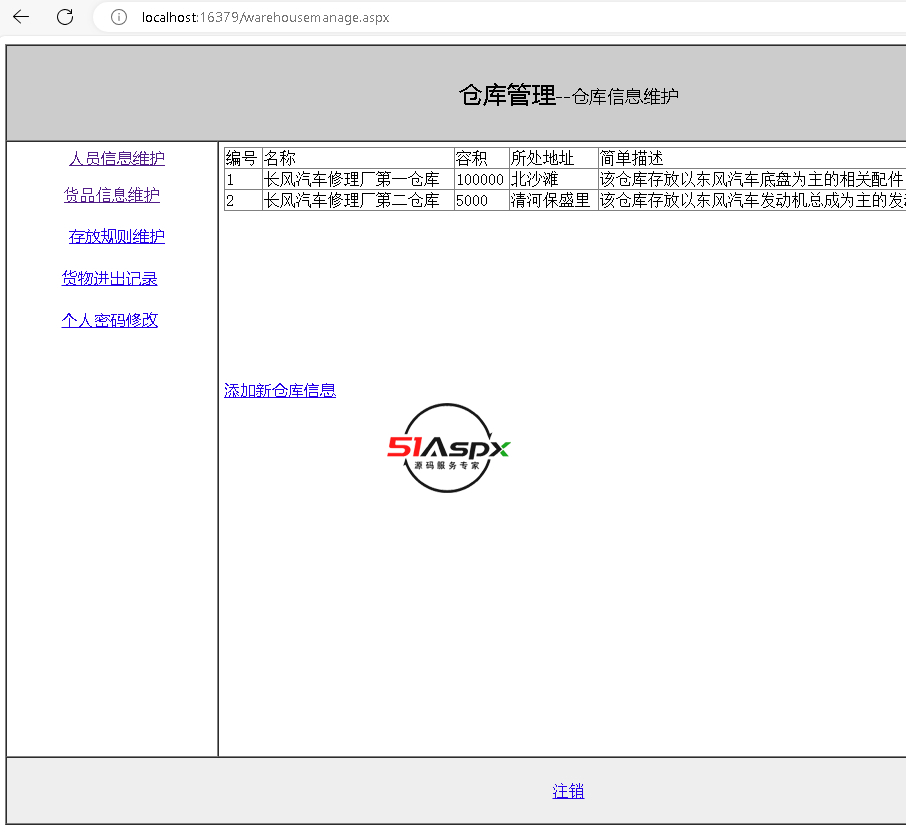Click the 名称 column header
Screen dimensions: 906x834
pos(280,158)
